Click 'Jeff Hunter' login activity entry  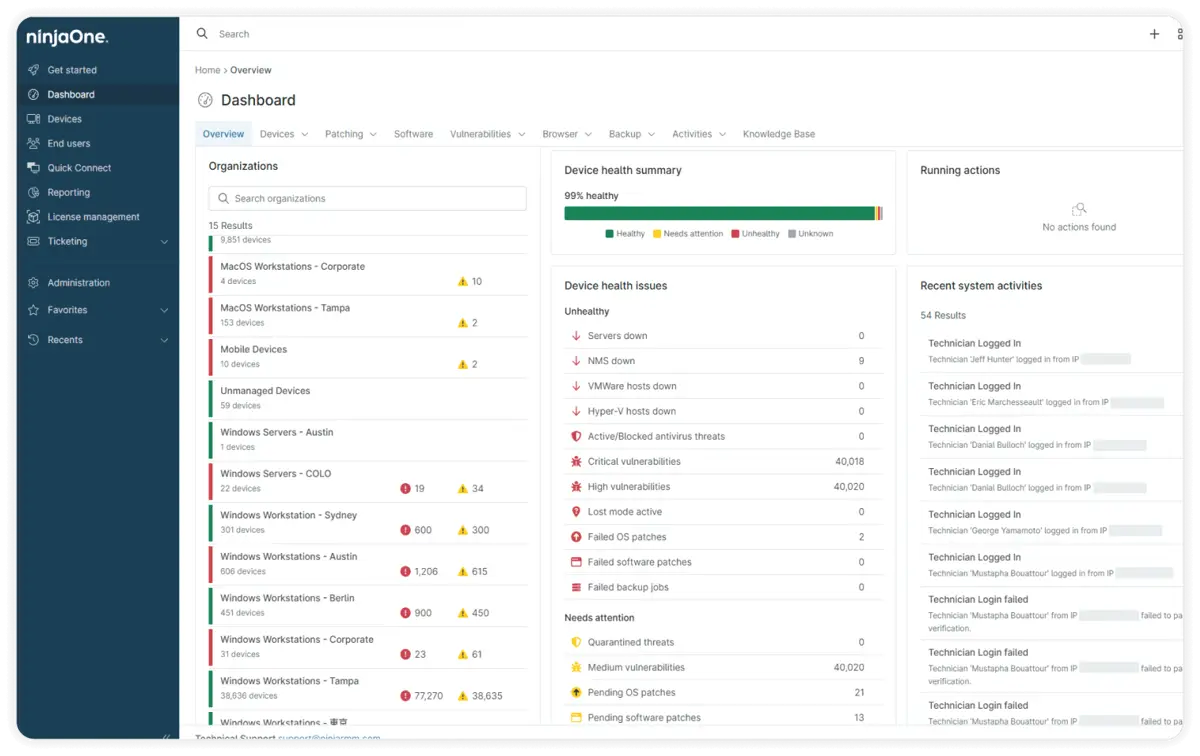pos(1050,351)
